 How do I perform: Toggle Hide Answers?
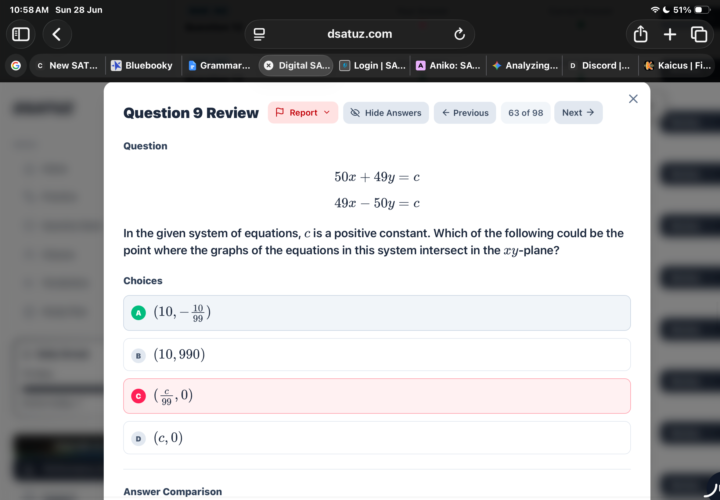point(386,113)
